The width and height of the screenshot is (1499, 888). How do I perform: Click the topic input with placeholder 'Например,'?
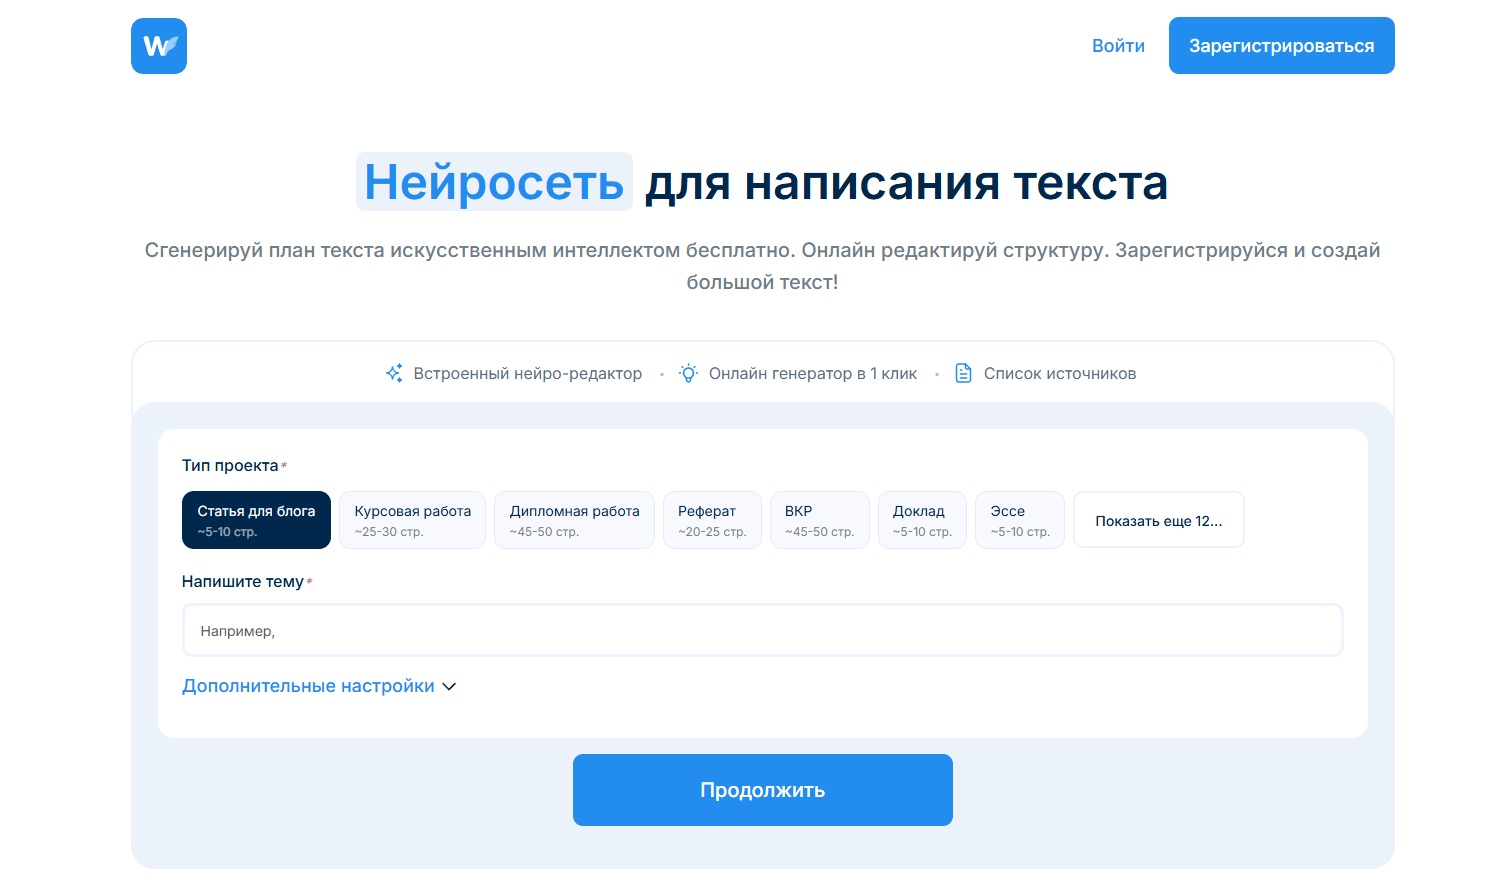pos(762,629)
